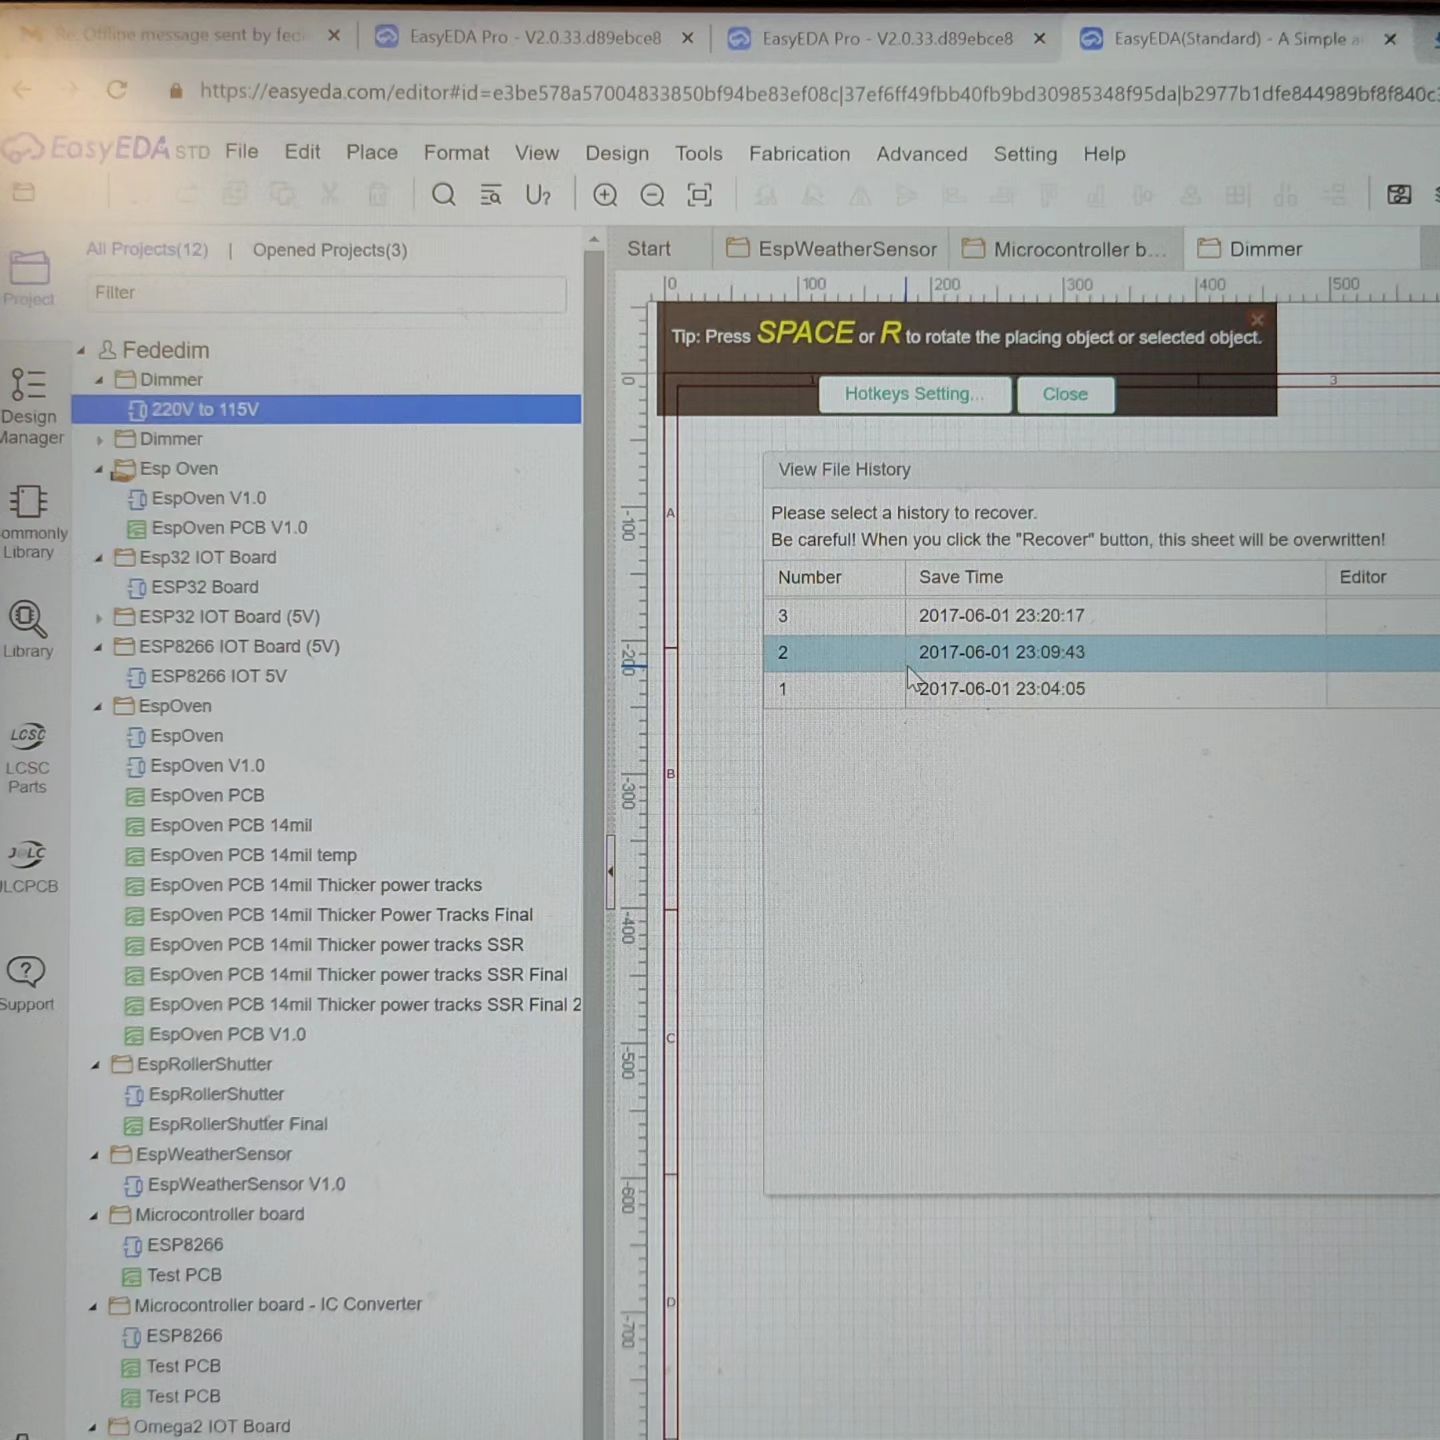Select the Omega2 IOT Board folder

coord(212,1427)
